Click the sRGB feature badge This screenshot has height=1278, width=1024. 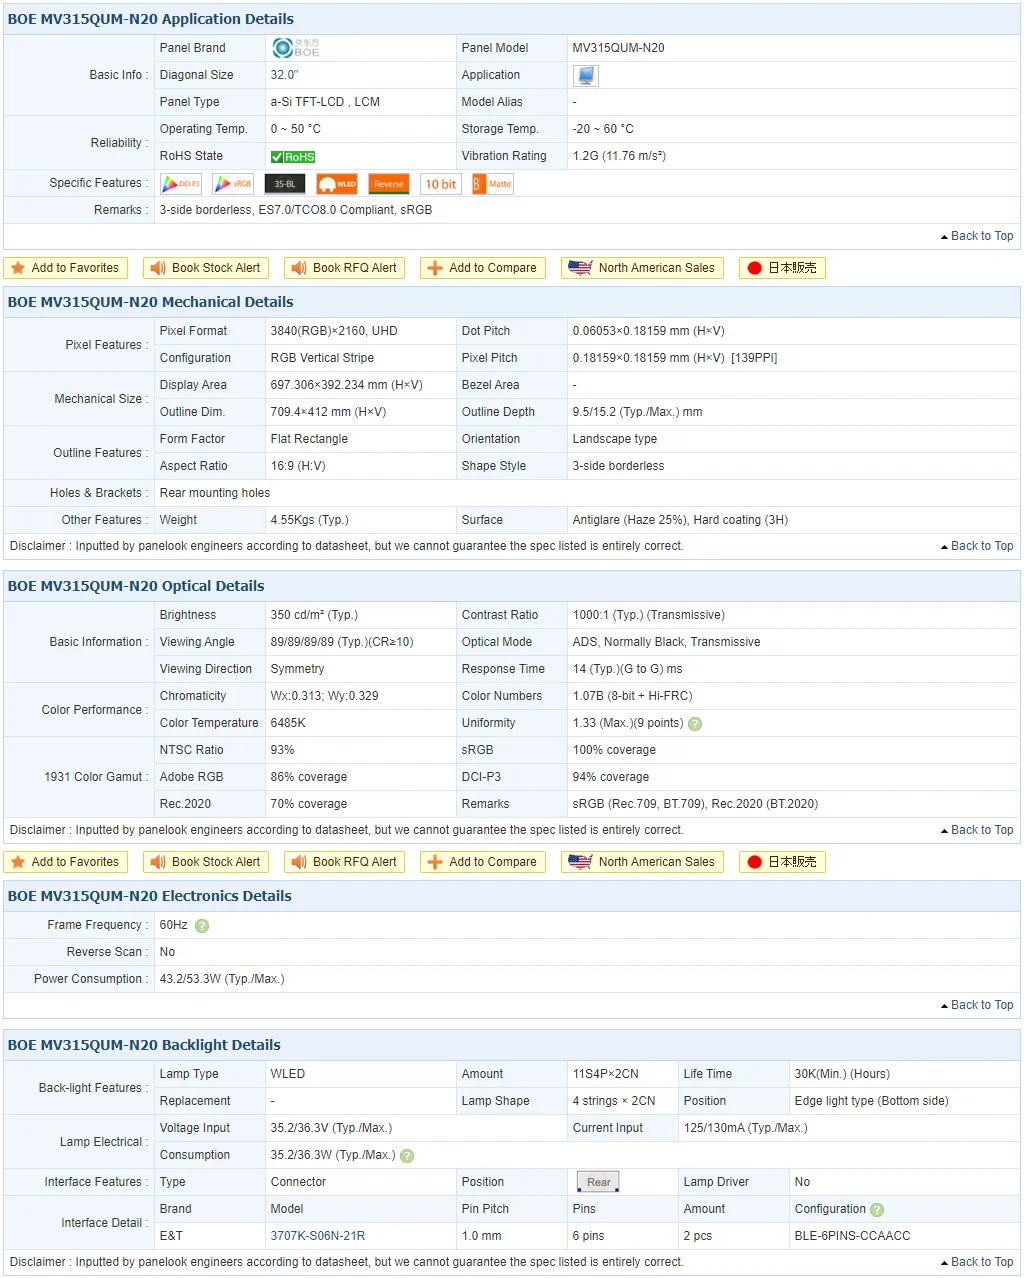(x=233, y=184)
